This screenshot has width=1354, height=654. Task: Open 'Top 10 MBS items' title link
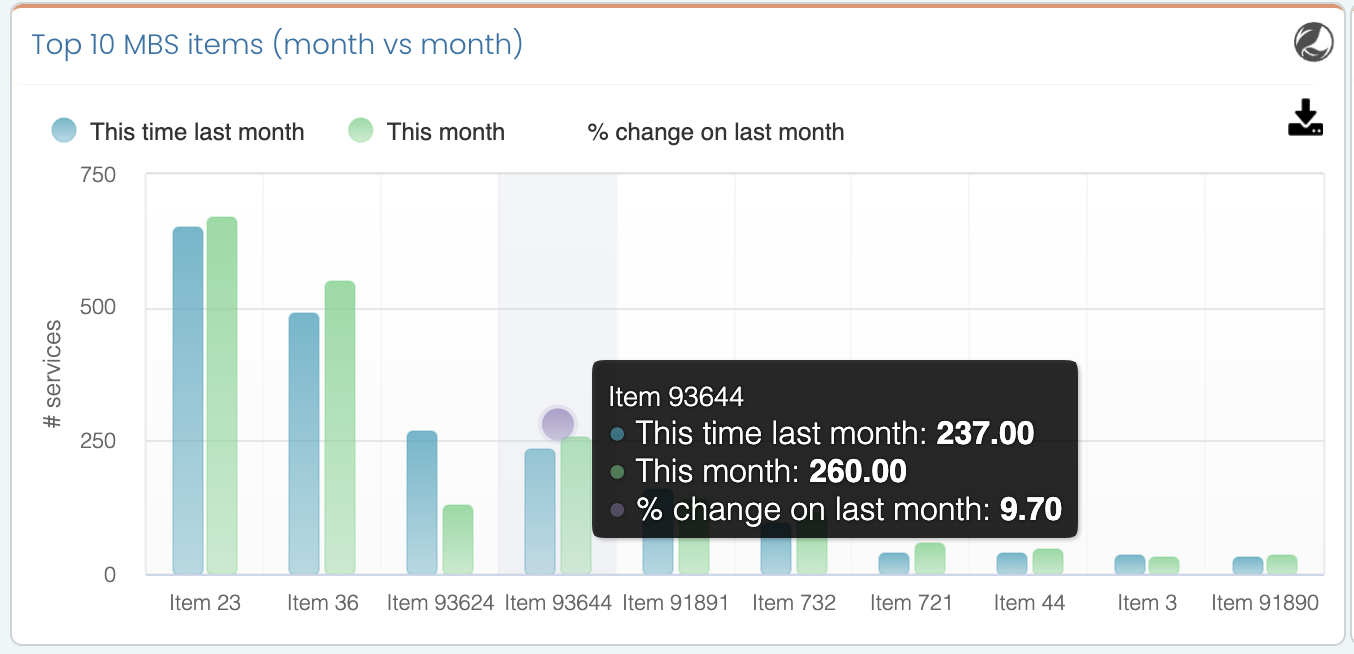pos(277,45)
